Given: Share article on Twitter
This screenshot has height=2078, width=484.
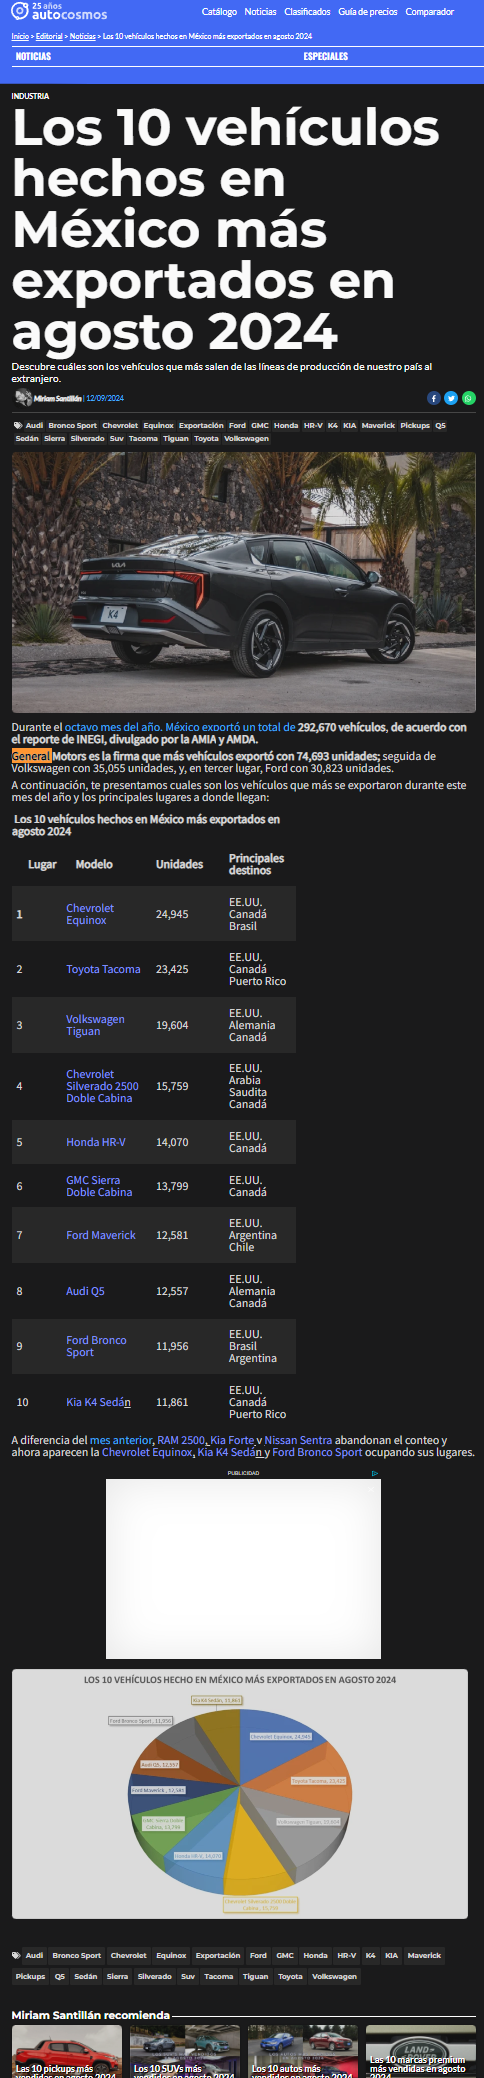Looking at the screenshot, I should click(451, 398).
